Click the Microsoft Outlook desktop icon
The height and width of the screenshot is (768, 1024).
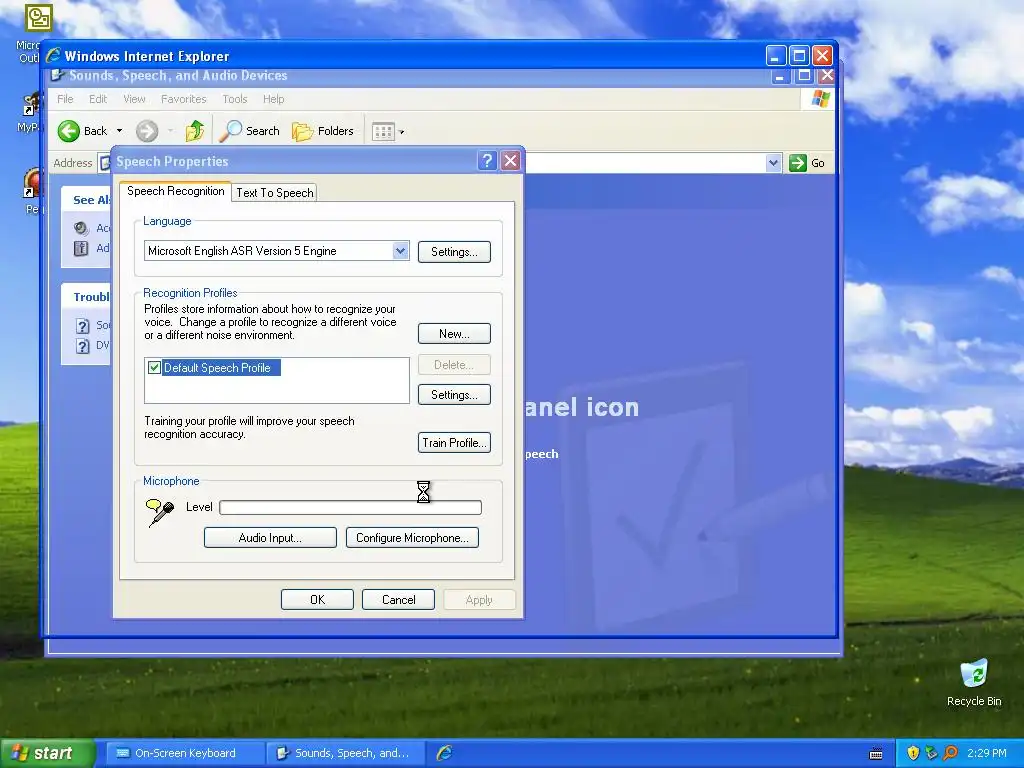tap(38, 18)
